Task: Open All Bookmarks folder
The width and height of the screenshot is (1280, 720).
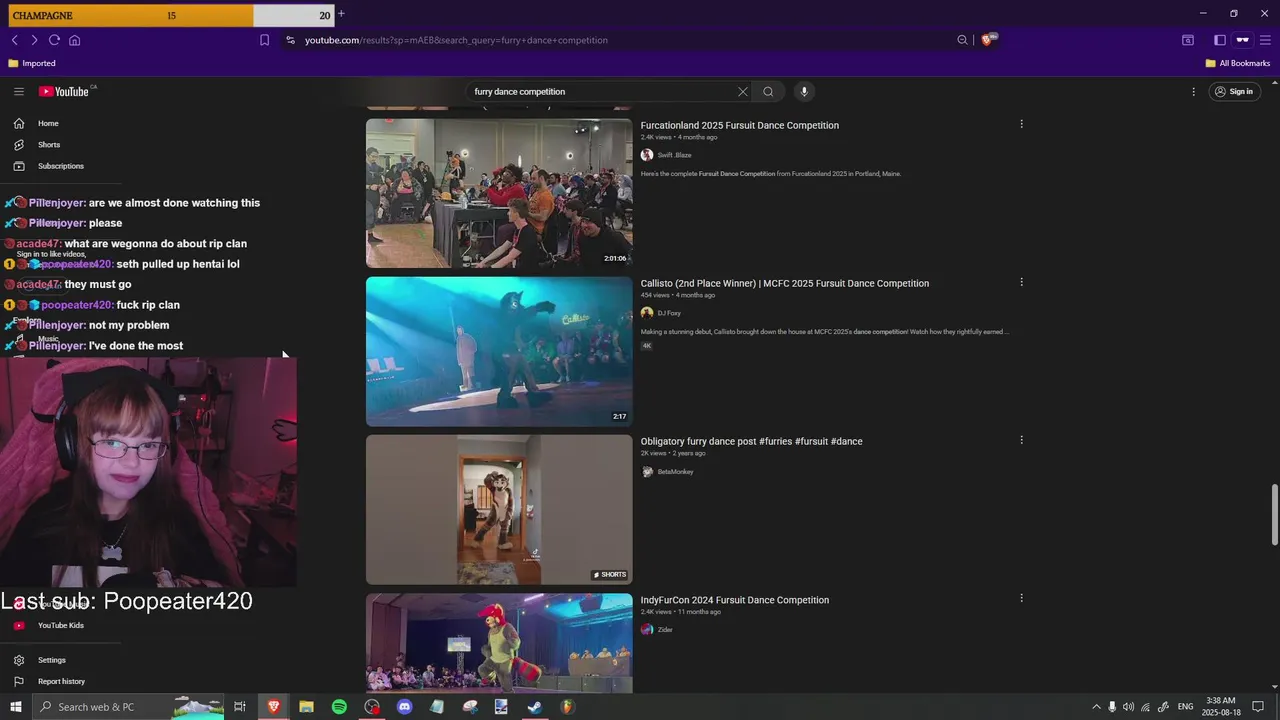Action: click(1237, 63)
